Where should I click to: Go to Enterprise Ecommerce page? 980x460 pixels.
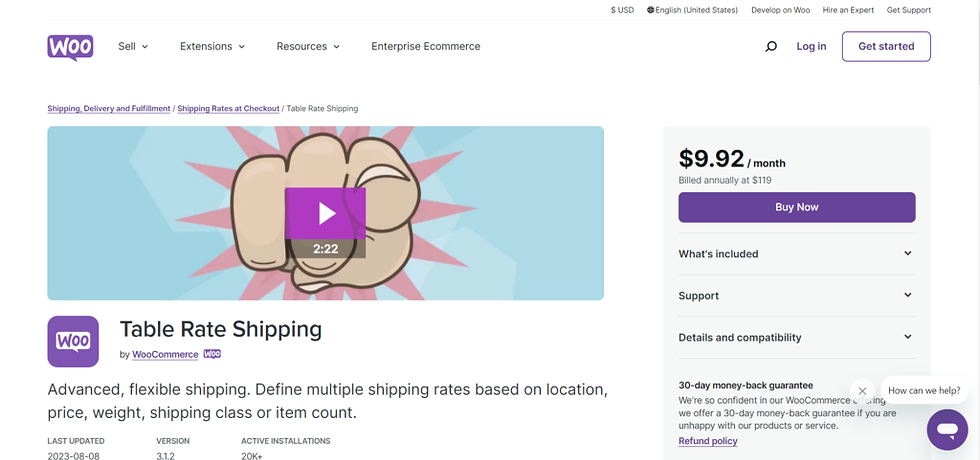click(x=426, y=47)
